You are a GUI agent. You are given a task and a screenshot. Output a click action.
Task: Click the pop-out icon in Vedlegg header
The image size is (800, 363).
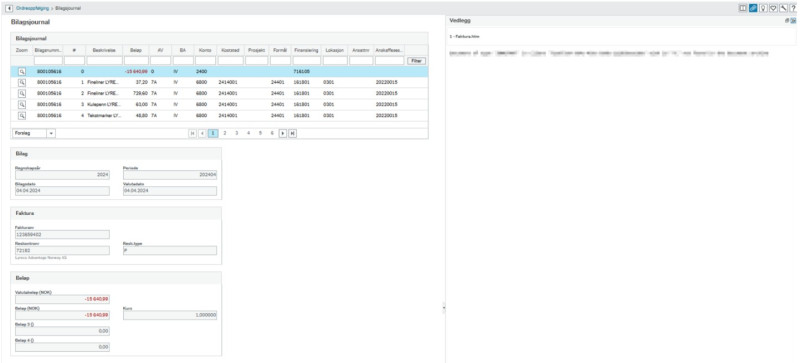tap(787, 20)
